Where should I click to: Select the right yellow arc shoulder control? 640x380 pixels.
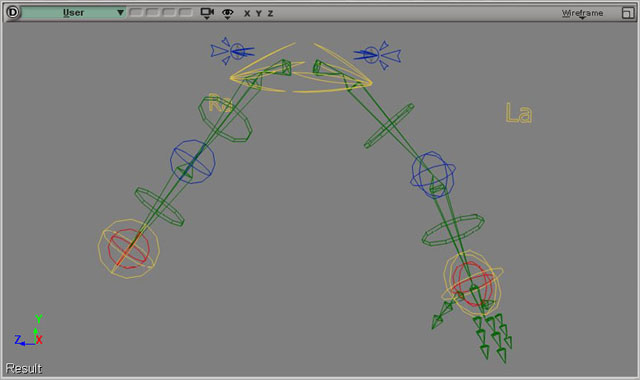(x=331, y=68)
